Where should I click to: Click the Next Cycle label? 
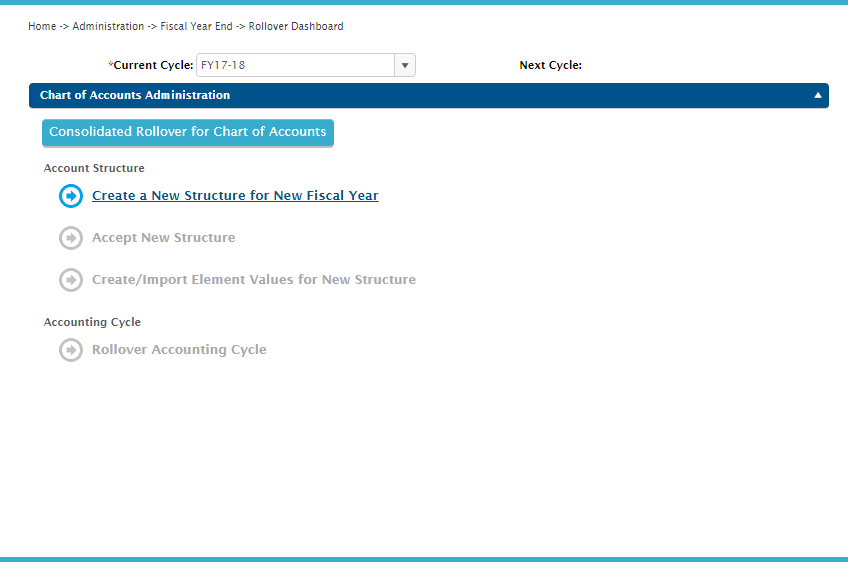(551, 65)
